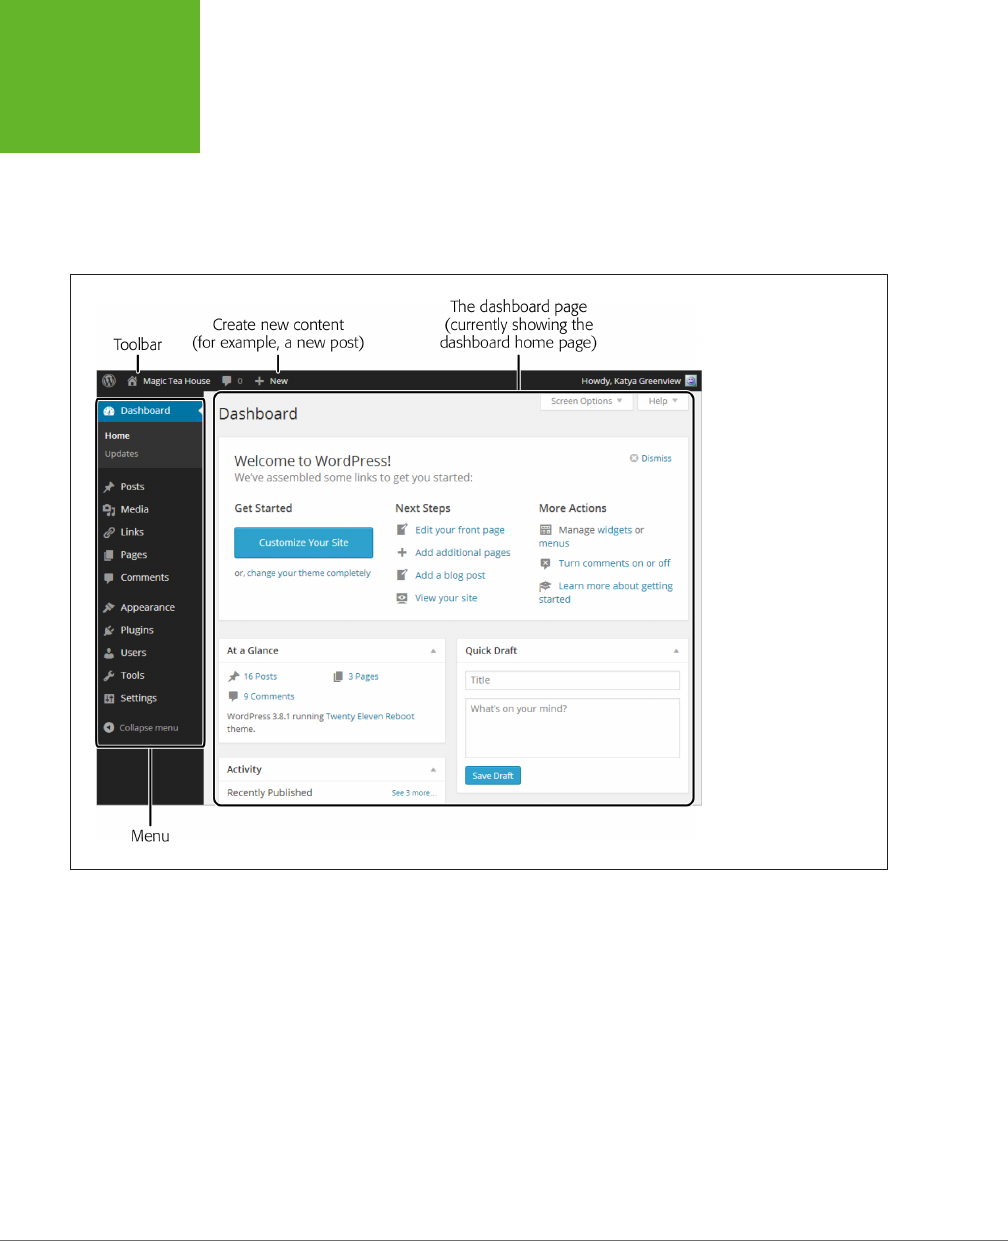
Task: Click the Pages icon in sidebar
Action: click(x=109, y=555)
